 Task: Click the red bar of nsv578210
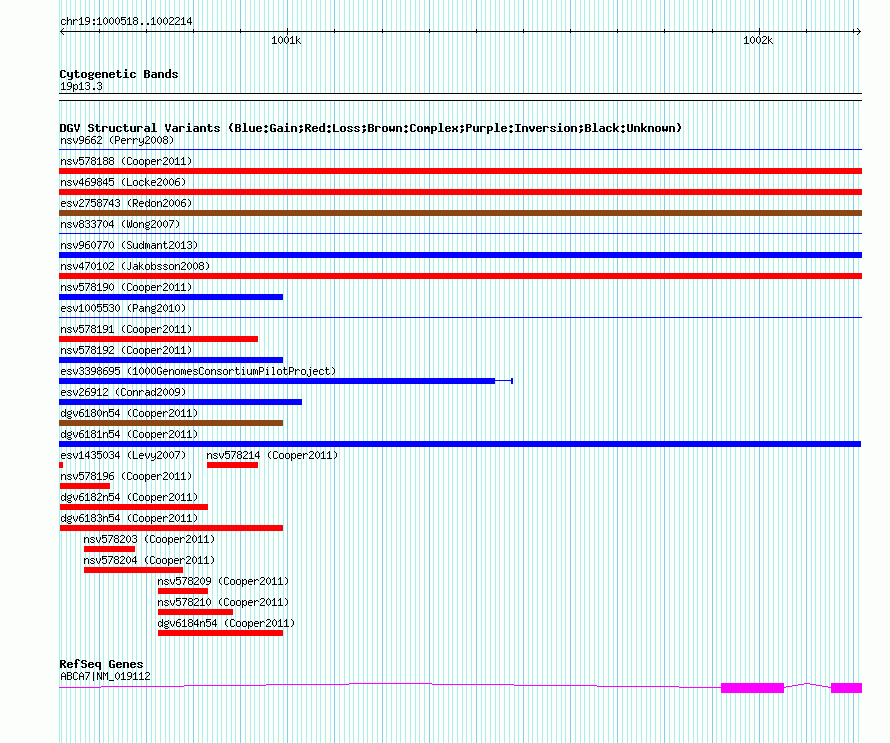pos(195,612)
